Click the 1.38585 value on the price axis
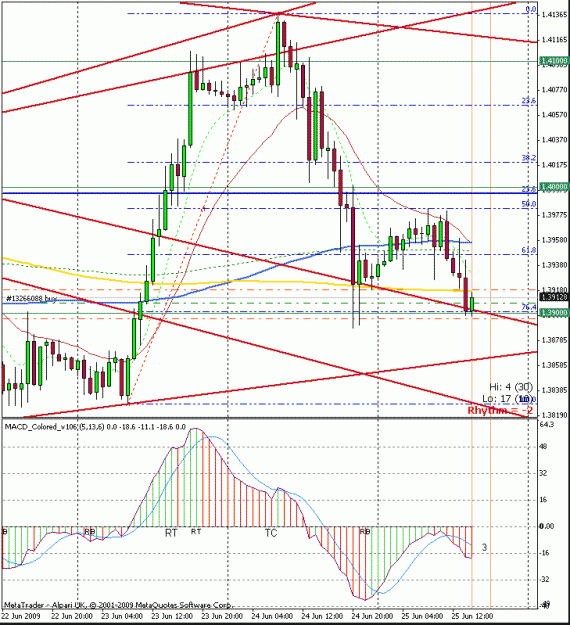 click(554, 365)
